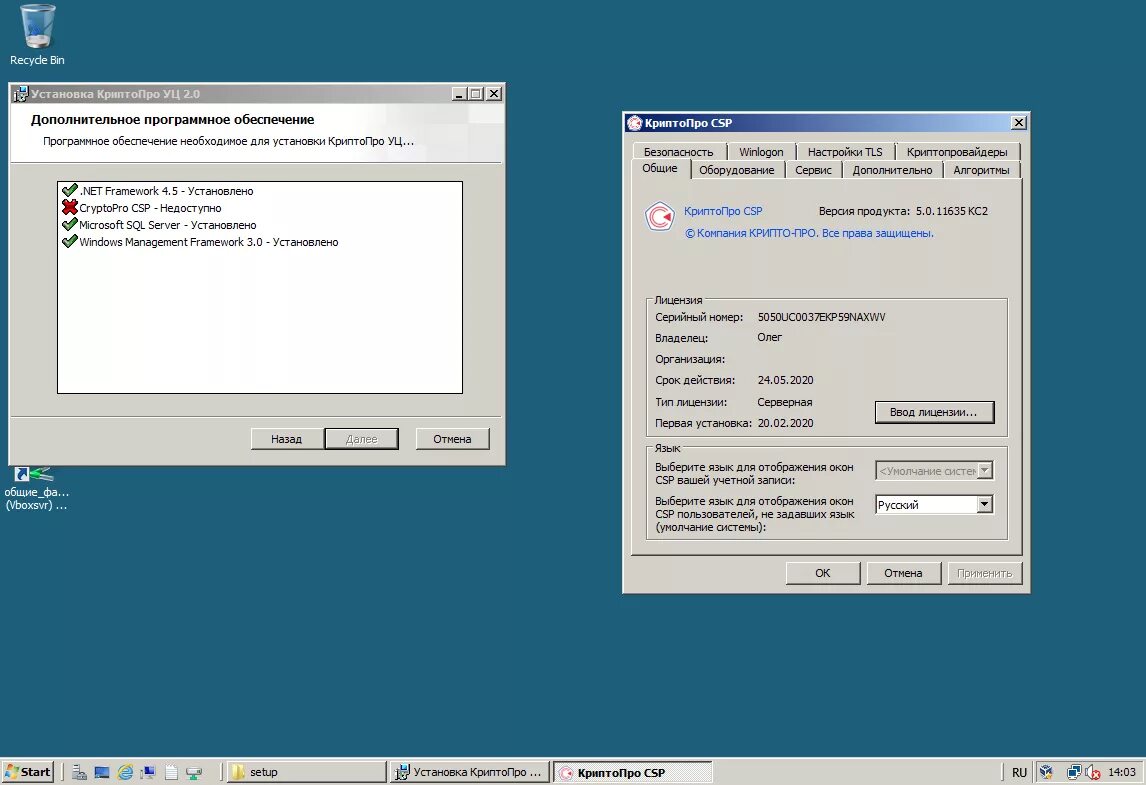Click the green network device quick launch icon
The height and width of the screenshot is (785, 1146).
click(194, 772)
